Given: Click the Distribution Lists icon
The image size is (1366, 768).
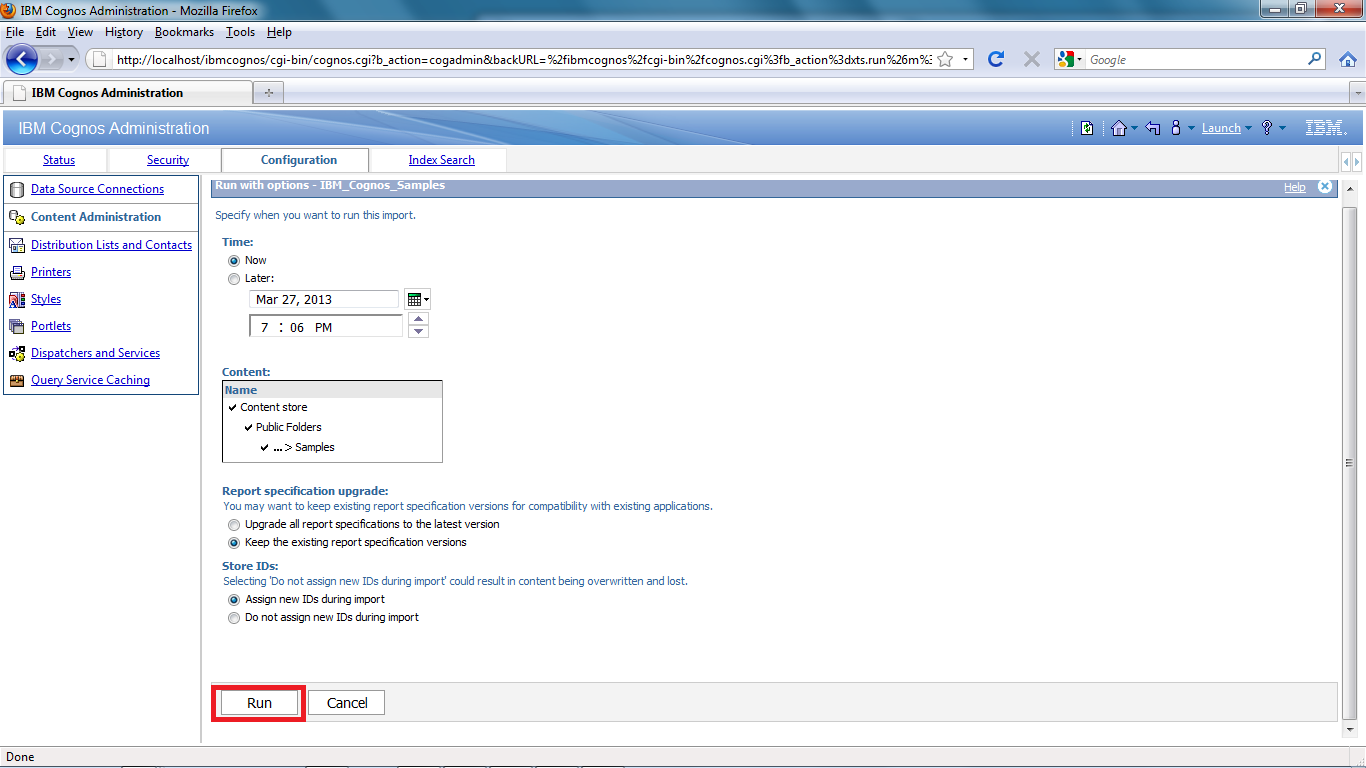Looking at the screenshot, I should pos(16,245).
